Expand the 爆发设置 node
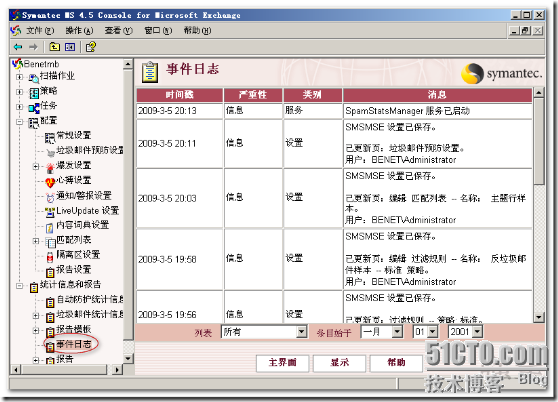Screen dimensions: 558x402 (36, 166)
